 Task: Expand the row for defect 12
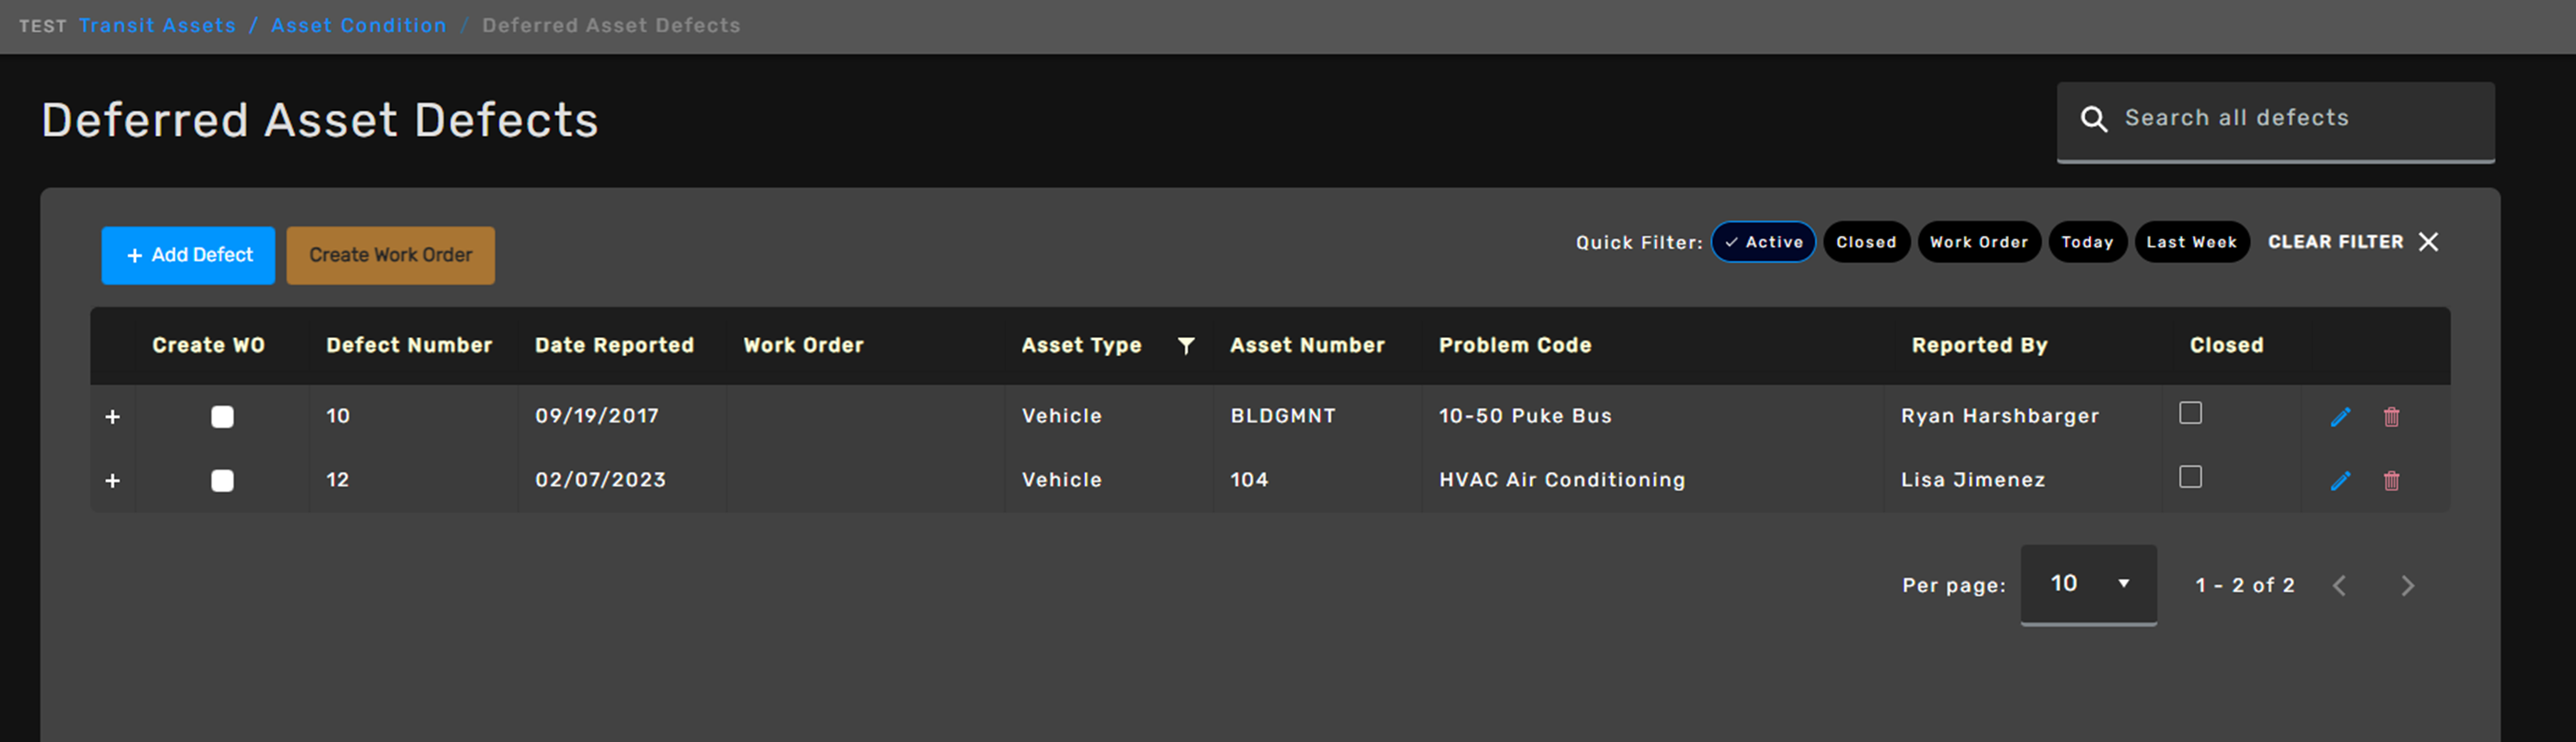click(113, 481)
